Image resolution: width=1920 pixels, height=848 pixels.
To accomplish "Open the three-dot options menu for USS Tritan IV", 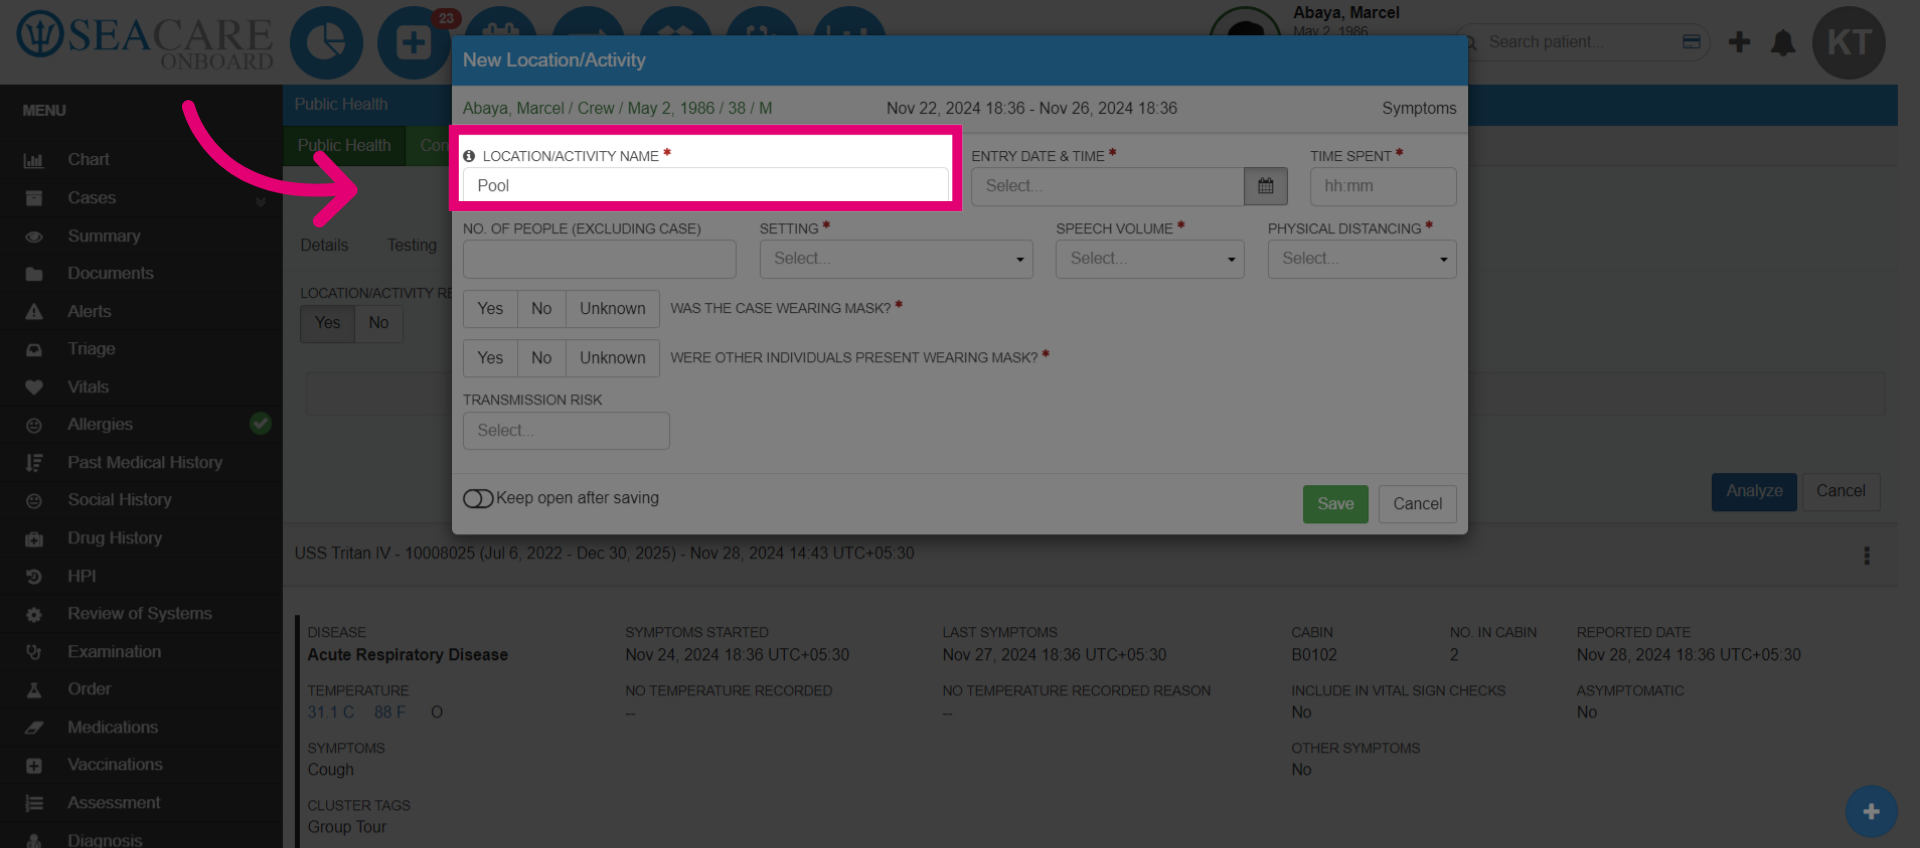I will click(1866, 555).
